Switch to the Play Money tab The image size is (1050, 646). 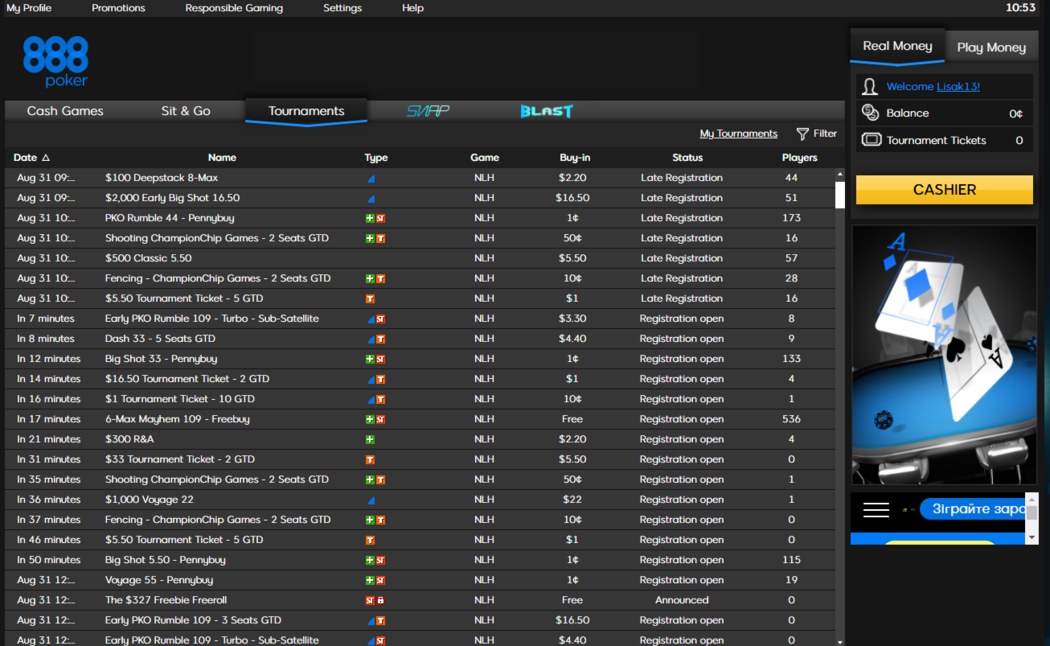click(x=990, y=47)
